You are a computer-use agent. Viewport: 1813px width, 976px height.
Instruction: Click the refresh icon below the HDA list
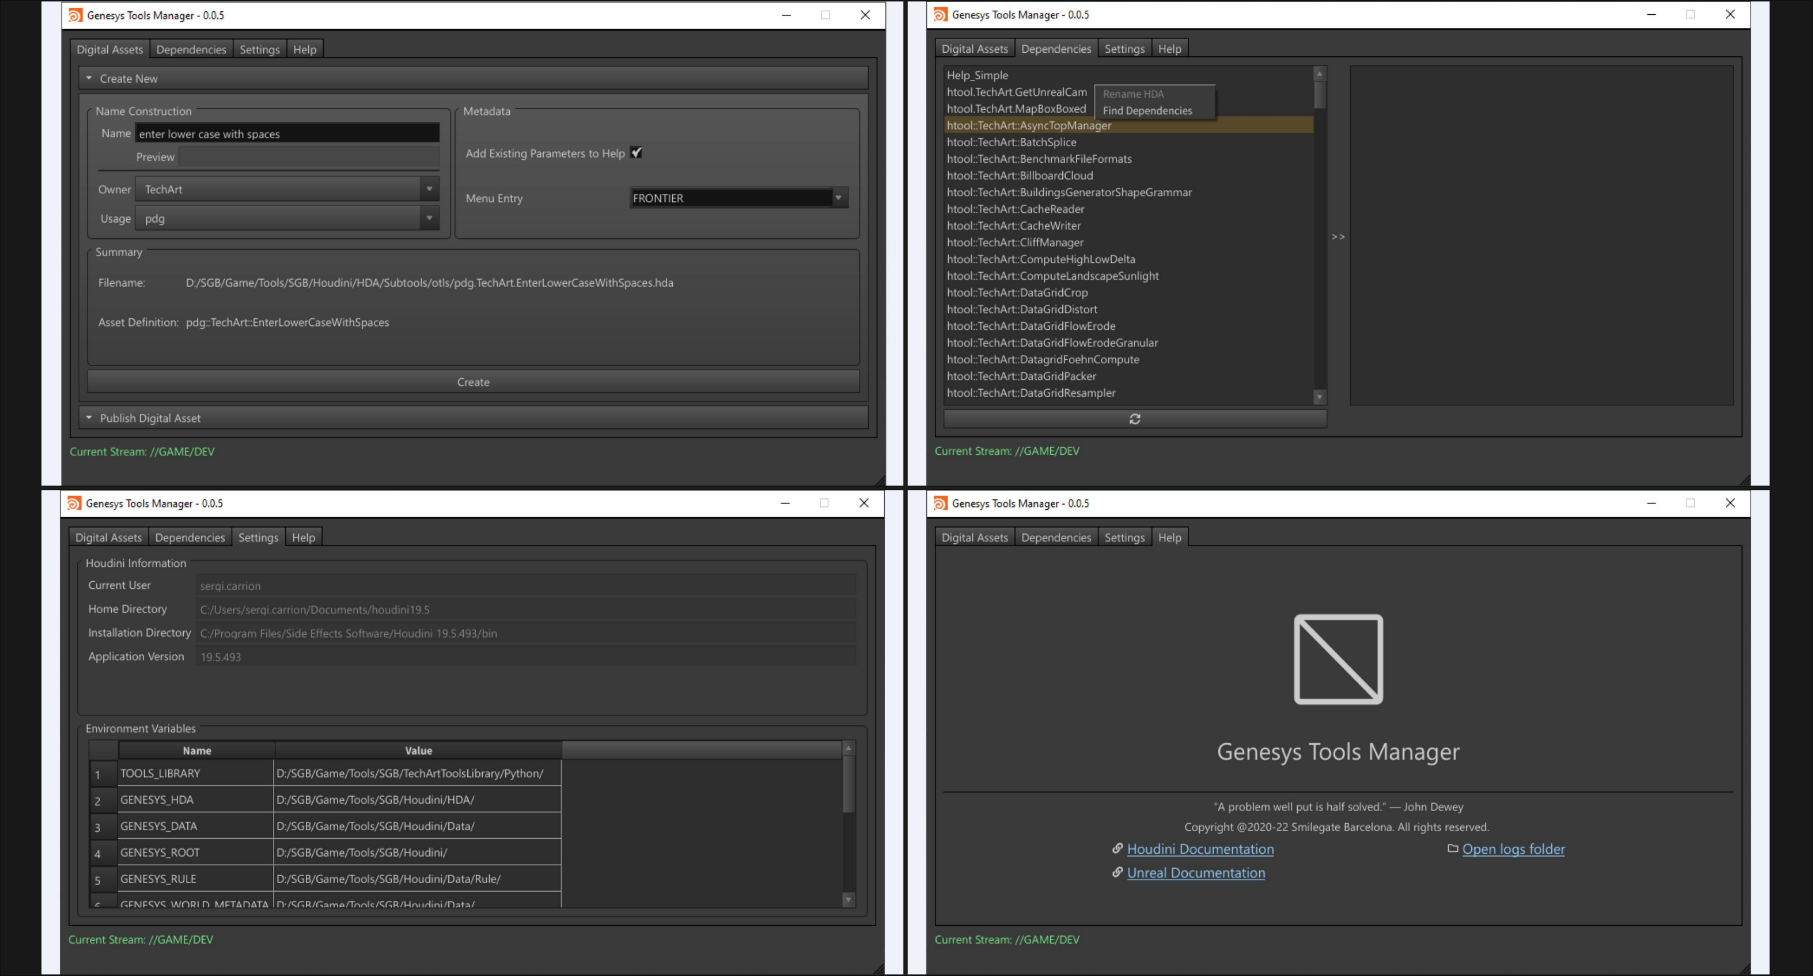[x=1135, y=419]
